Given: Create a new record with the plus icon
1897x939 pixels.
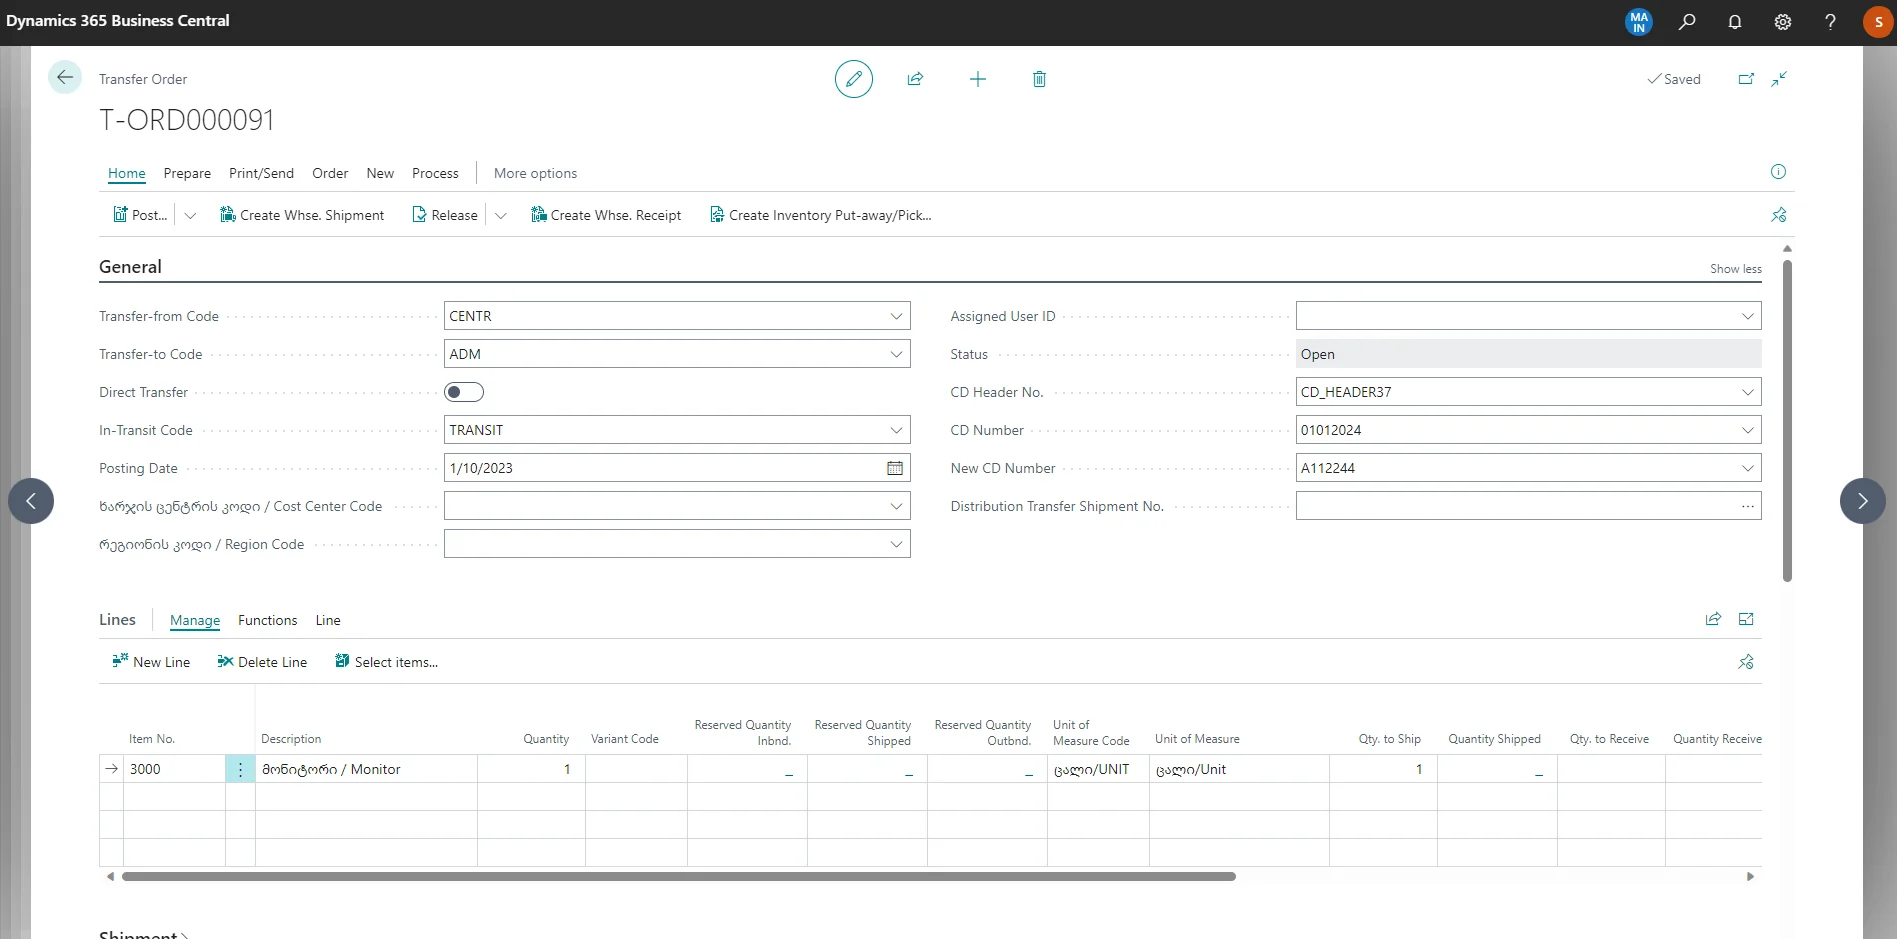Looking at the screenshot, I should pyautogui.click(x=977, y=79).
